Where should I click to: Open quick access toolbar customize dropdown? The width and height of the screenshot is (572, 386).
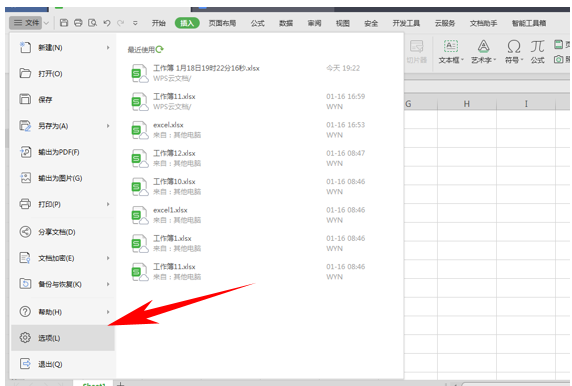(135, 23)
